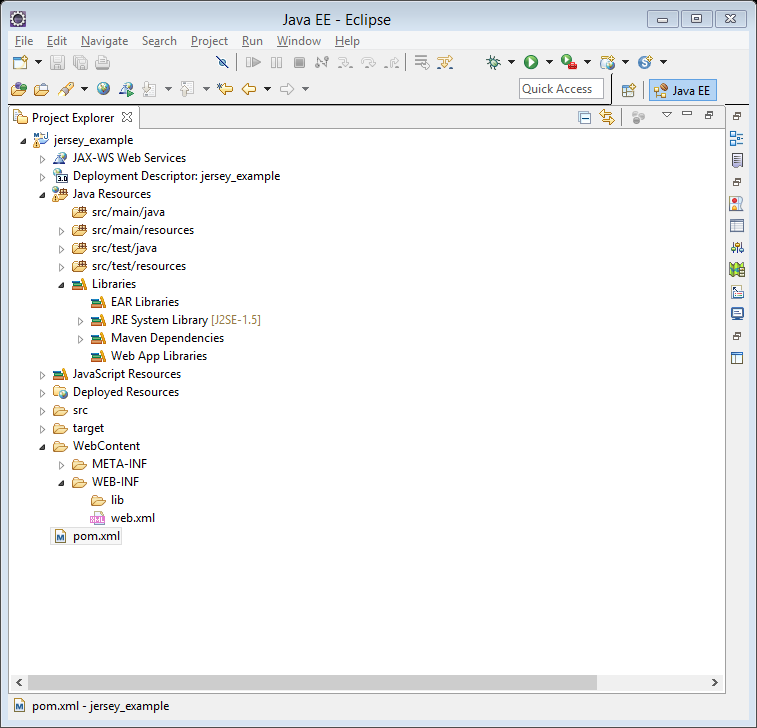757x728 pixels.
Task: Click the Open Perspective icon
Action: click(x=629, y=90)
